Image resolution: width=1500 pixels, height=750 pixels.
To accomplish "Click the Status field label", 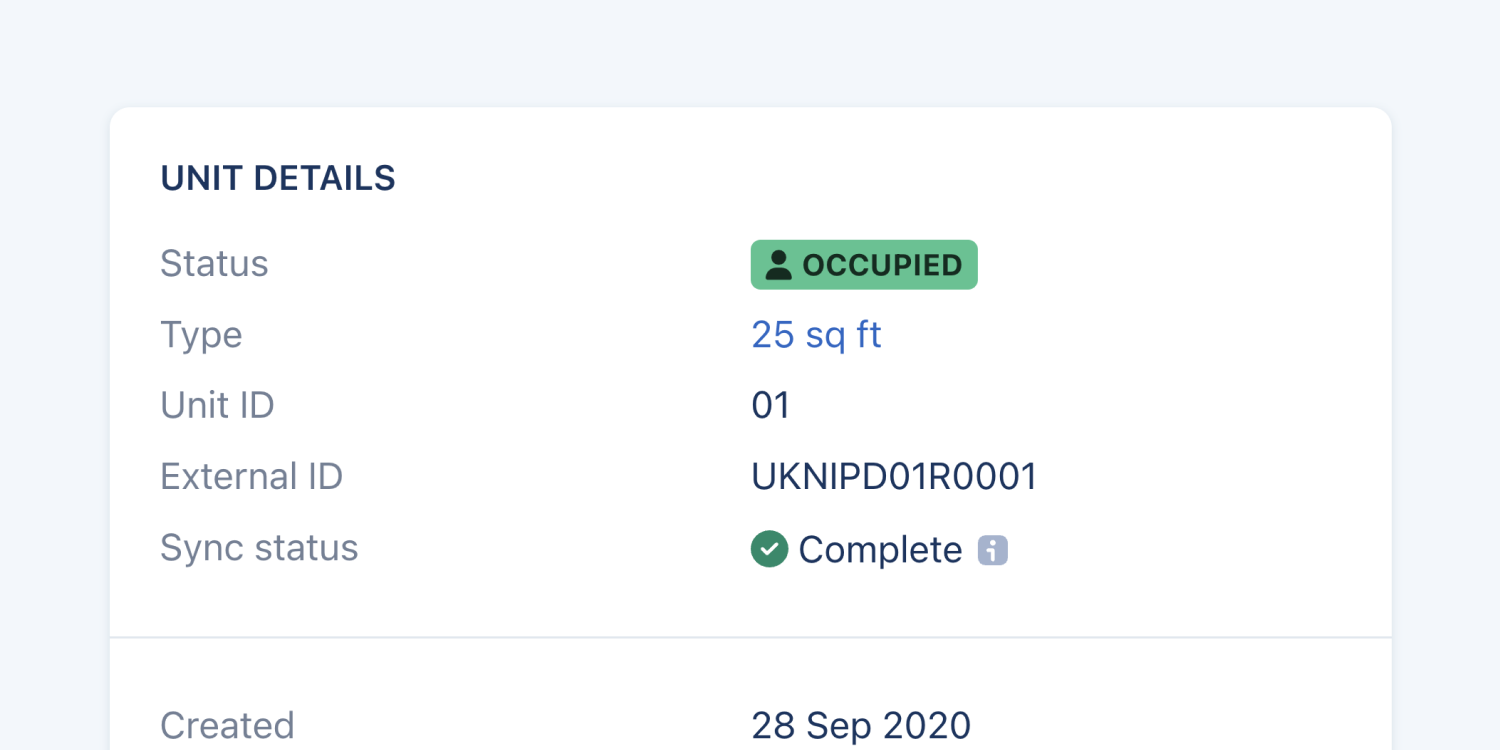I will (x=214, y=264).
